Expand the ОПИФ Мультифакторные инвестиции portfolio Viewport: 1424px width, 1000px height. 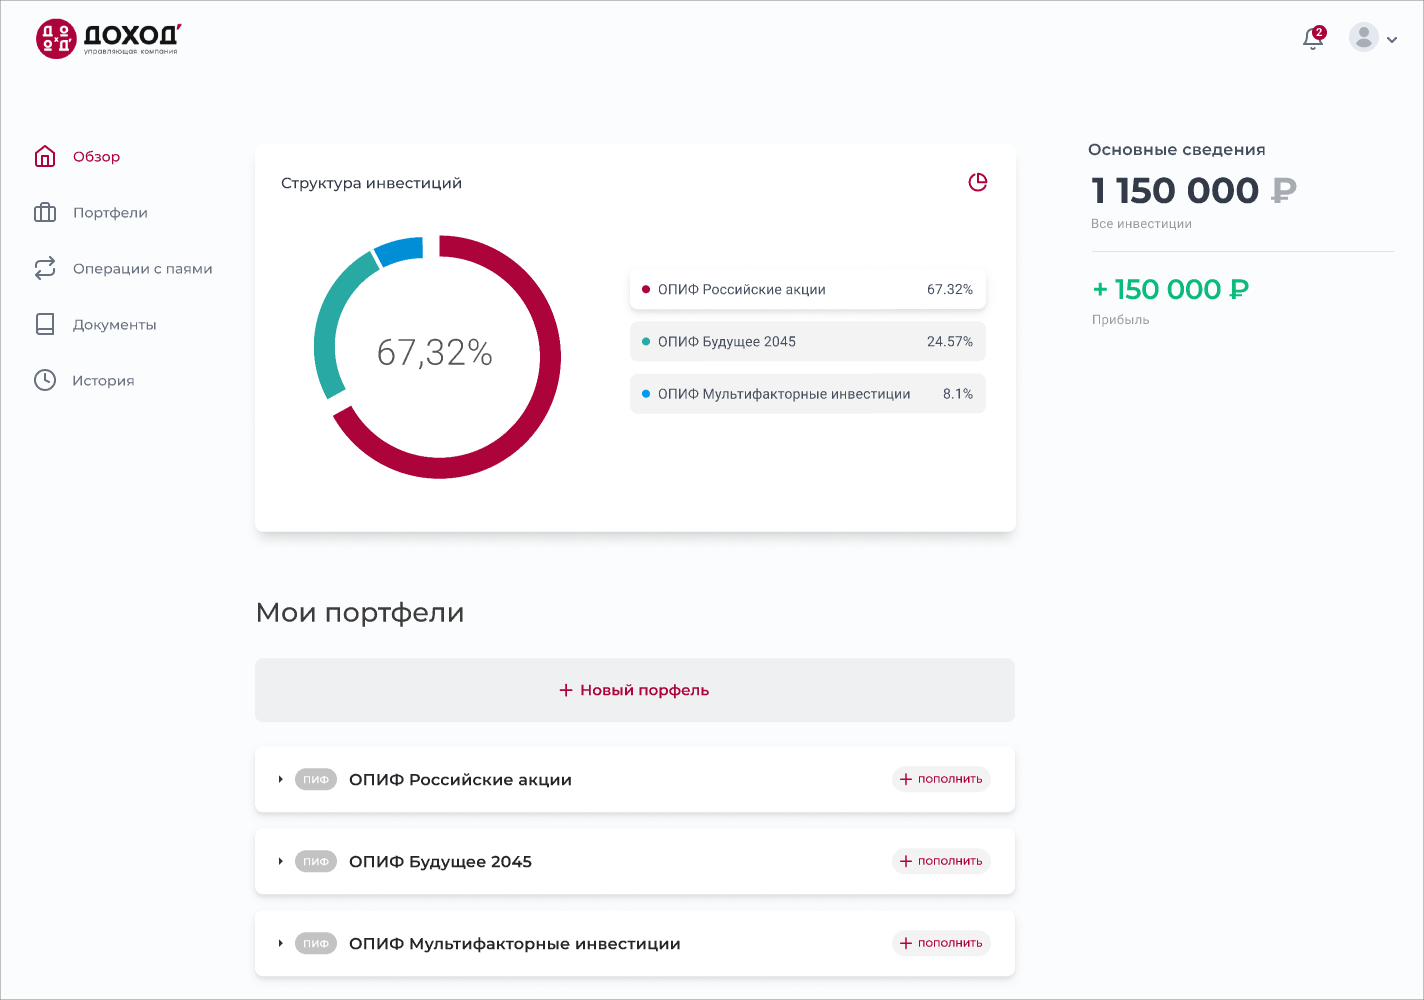coord(280,943)
